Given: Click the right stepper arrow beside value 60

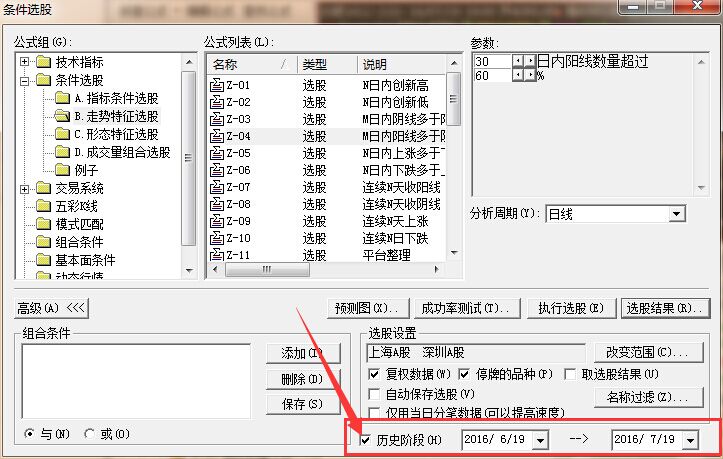Looking at the screenshot, I should [x=530, y=75].
